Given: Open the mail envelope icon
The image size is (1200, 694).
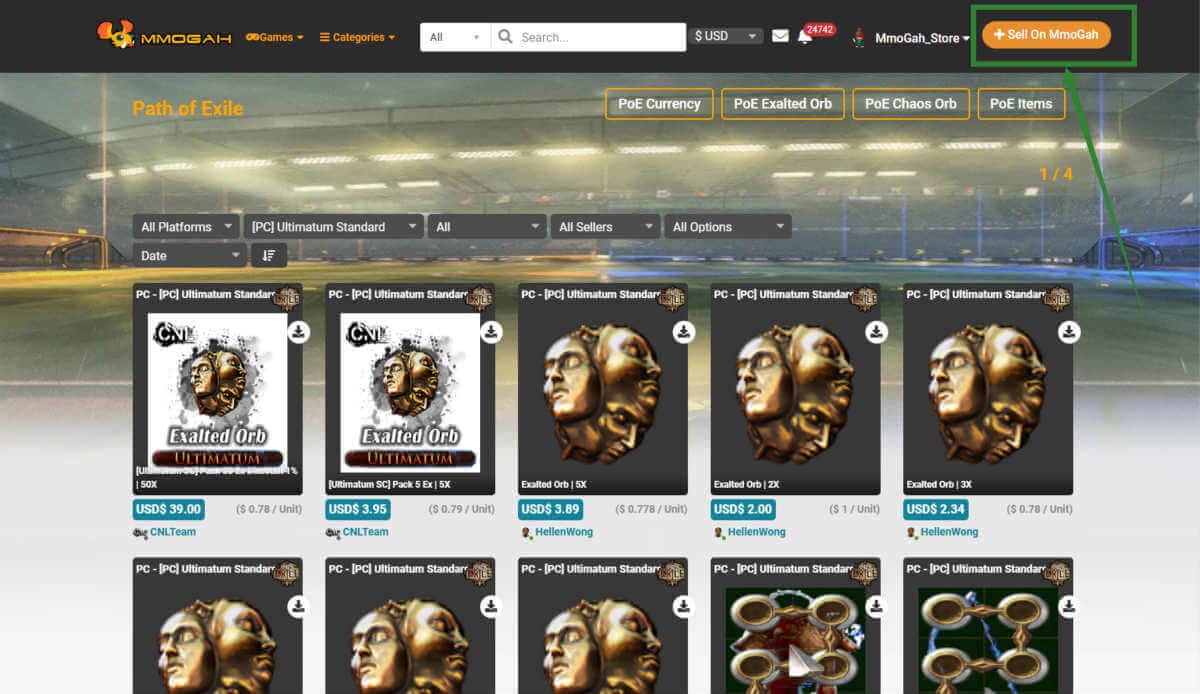Looking at the screenshot, I should 780,36.
